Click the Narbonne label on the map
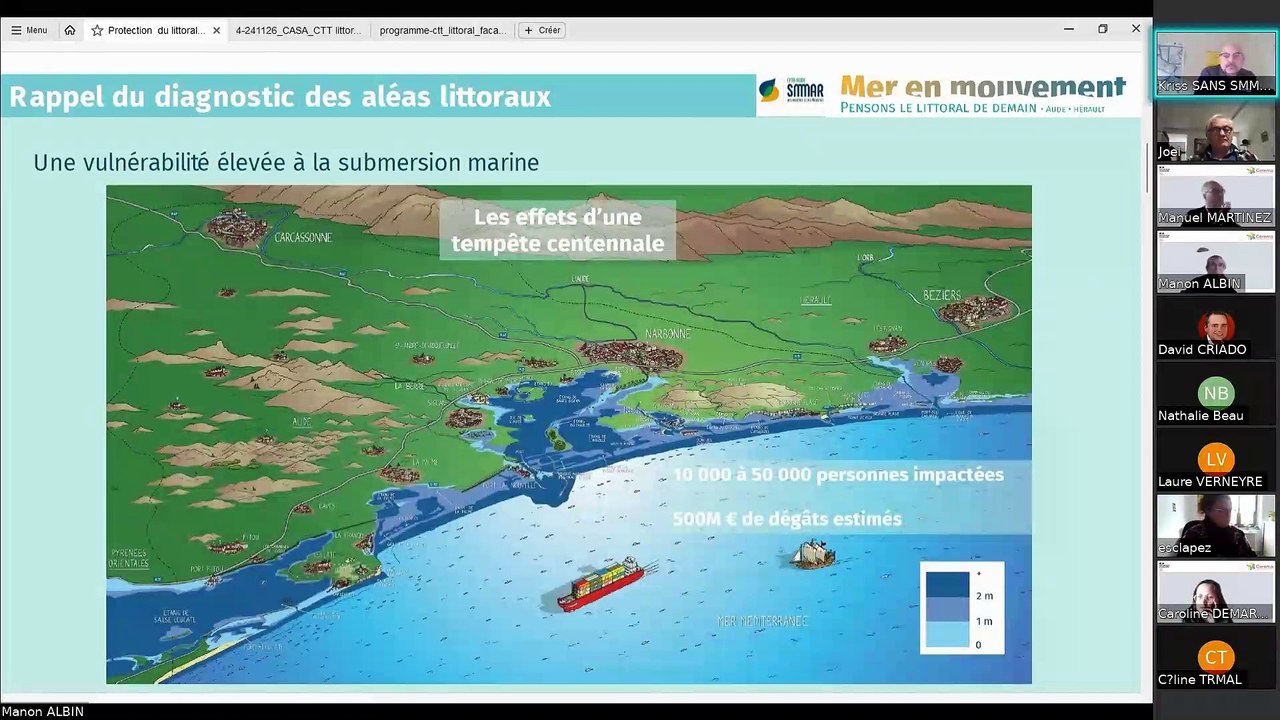This screenshot has height=720, width=1280. [x=667, y=334]
